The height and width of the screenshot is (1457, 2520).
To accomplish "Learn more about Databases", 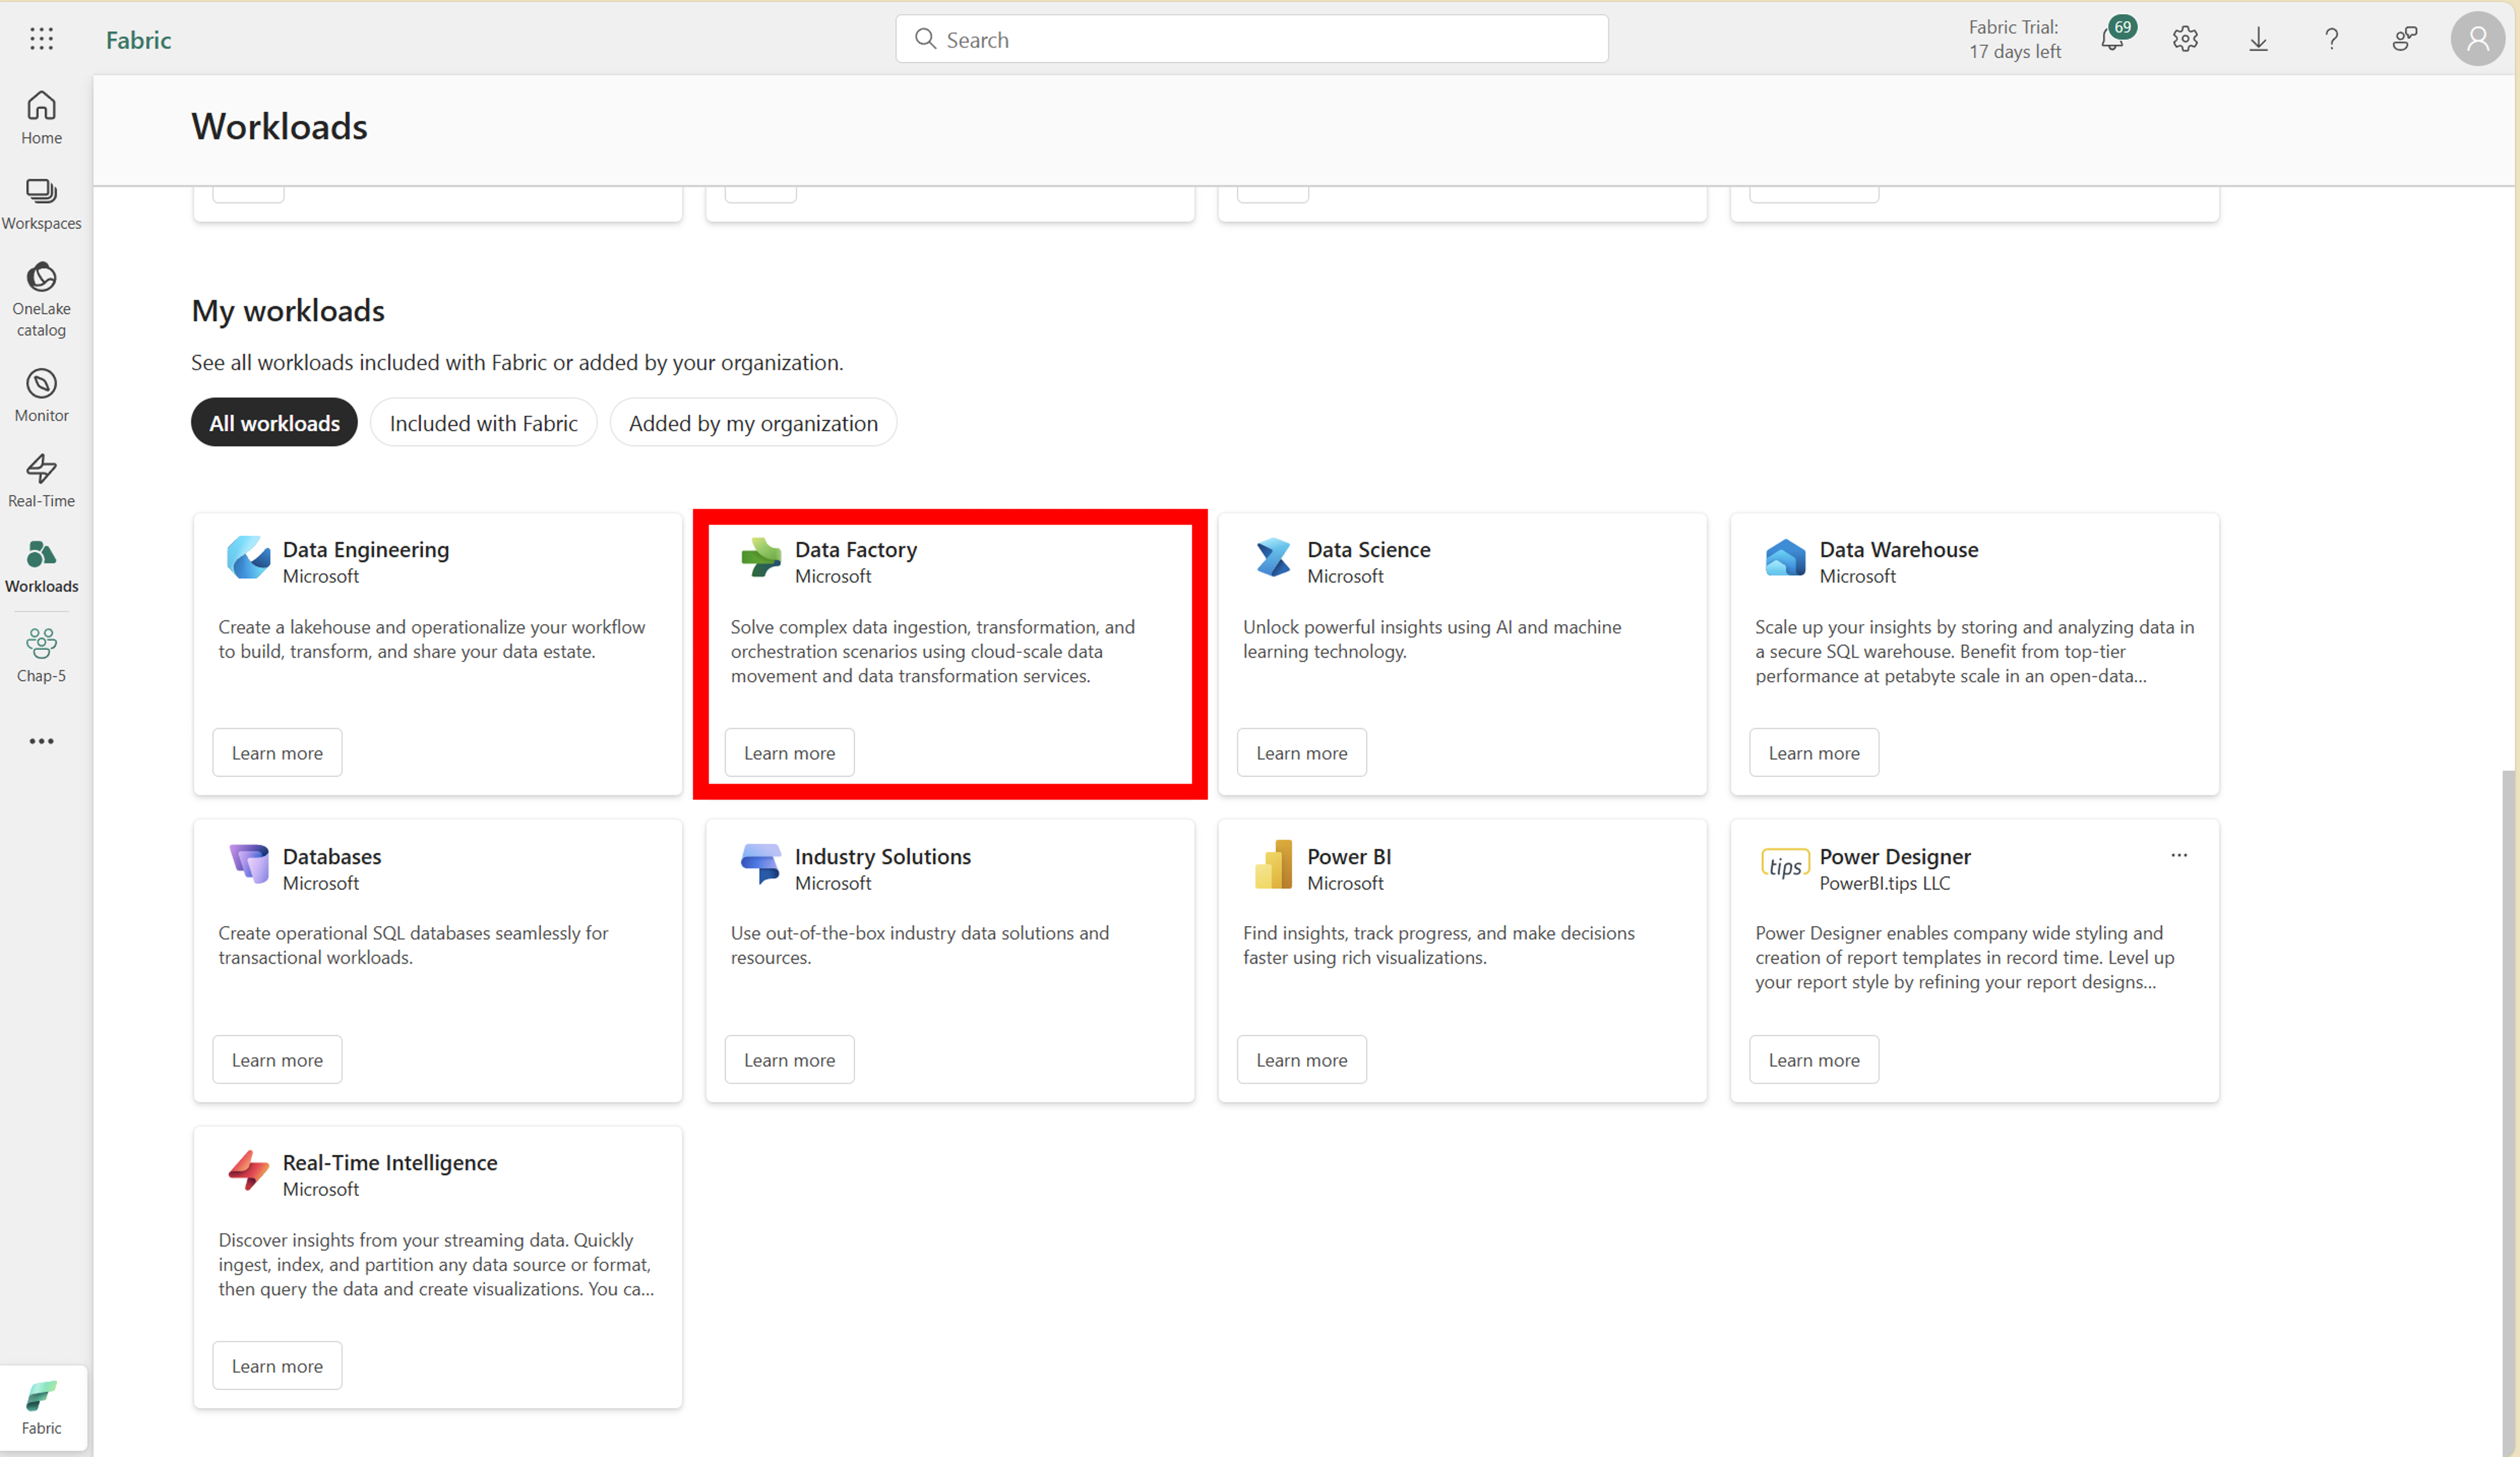I will [x=277, y=1060].
